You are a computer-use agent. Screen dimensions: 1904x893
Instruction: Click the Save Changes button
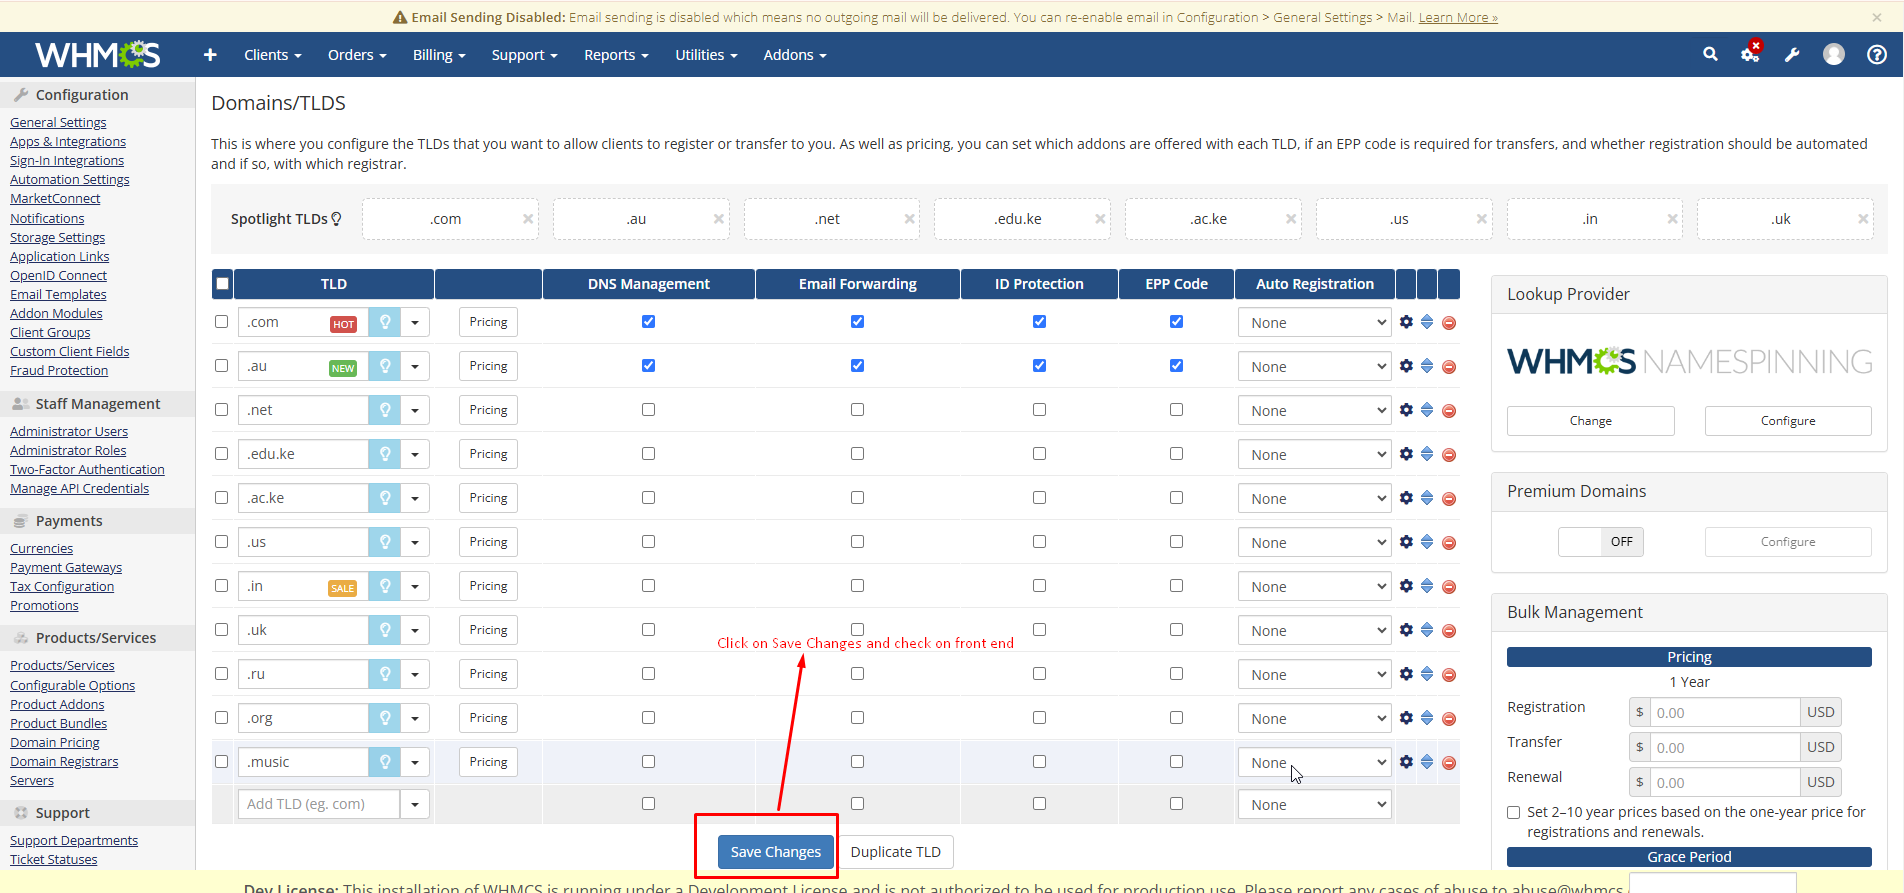[775, 852]
